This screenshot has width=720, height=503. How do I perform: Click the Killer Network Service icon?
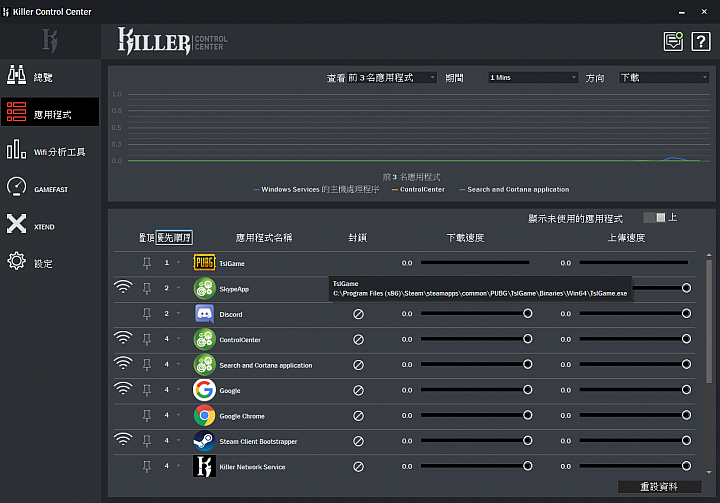point(204,466)
